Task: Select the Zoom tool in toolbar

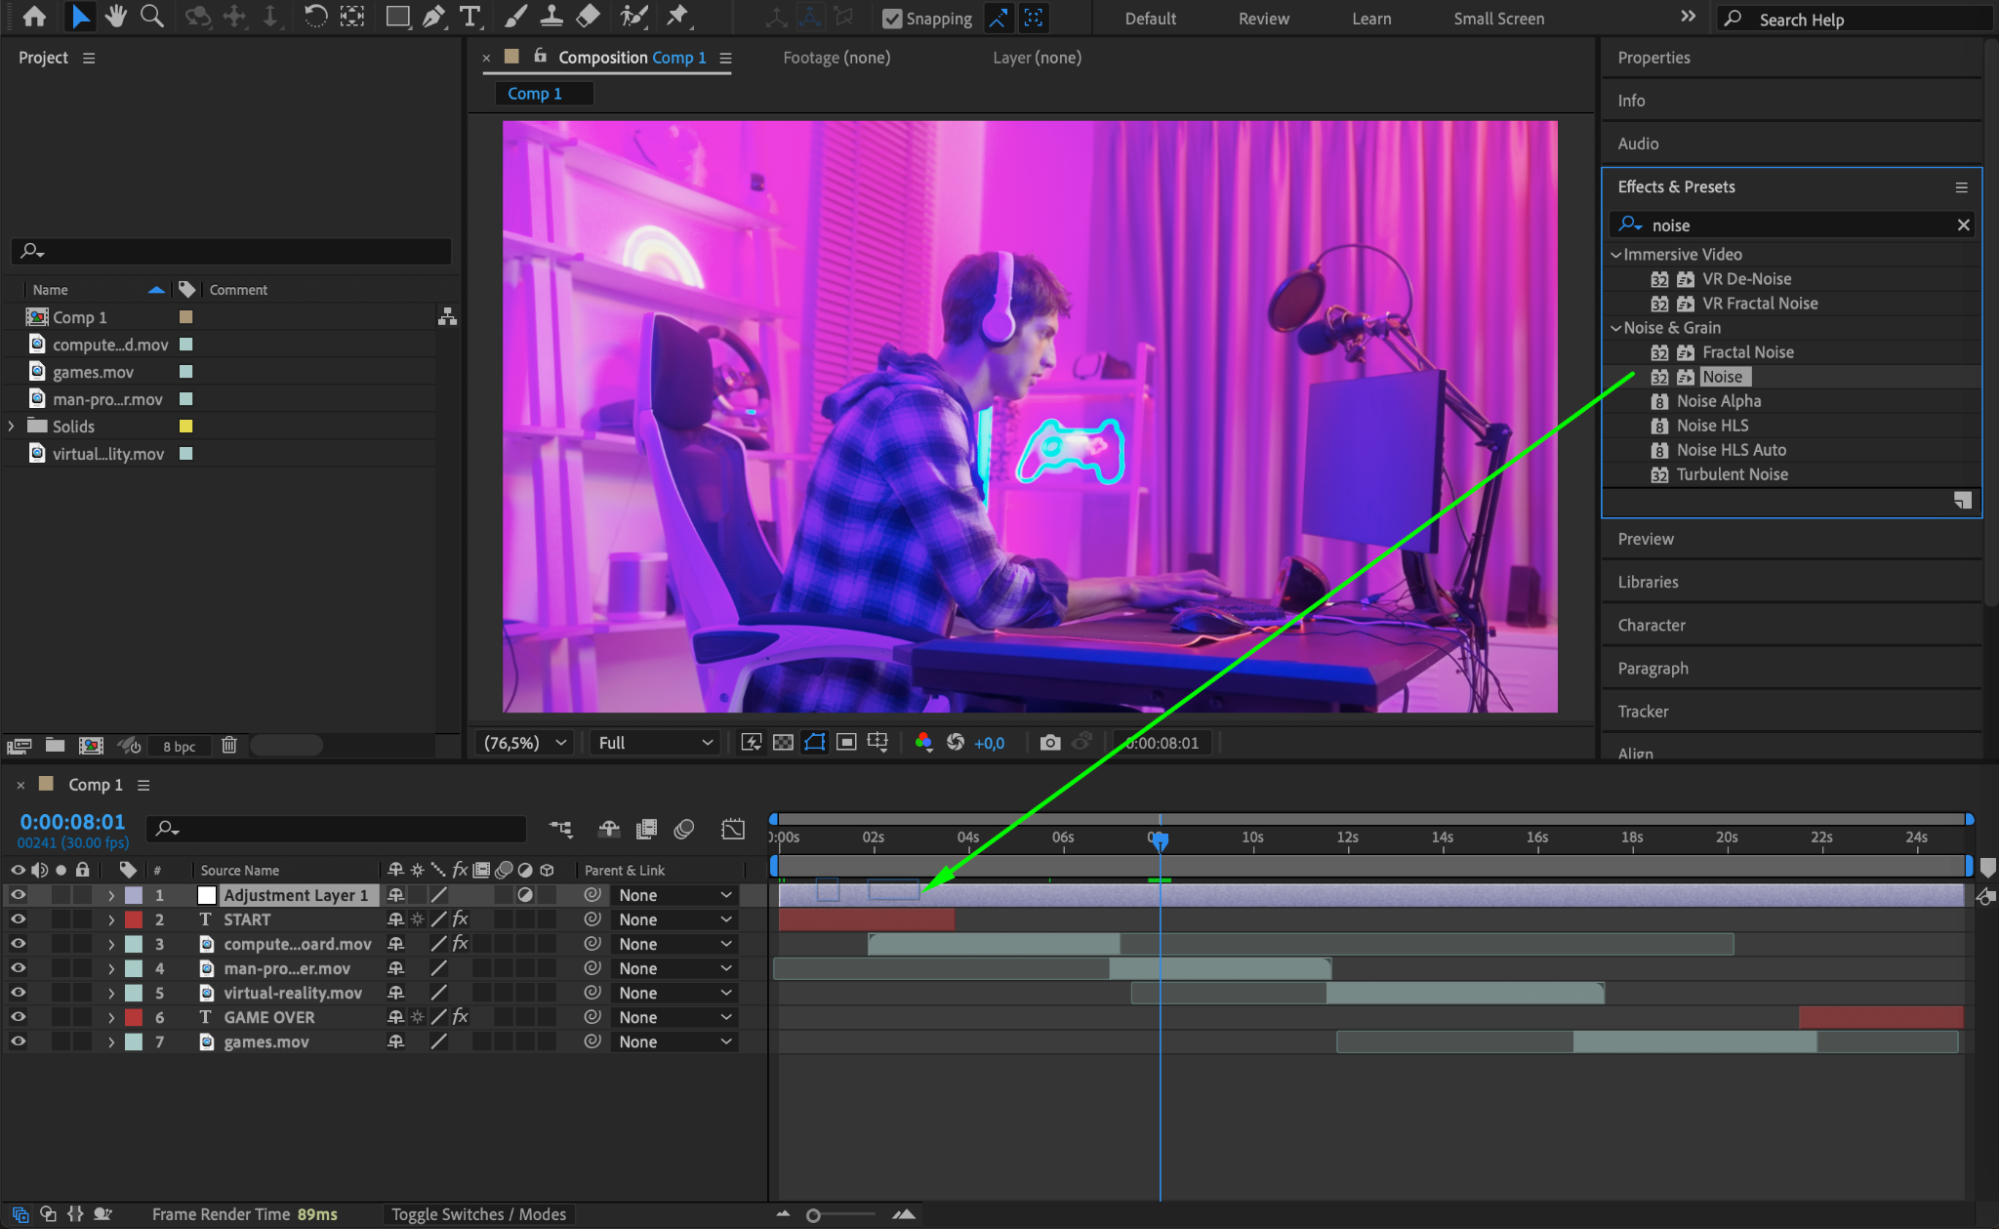Action: (151, 16)
